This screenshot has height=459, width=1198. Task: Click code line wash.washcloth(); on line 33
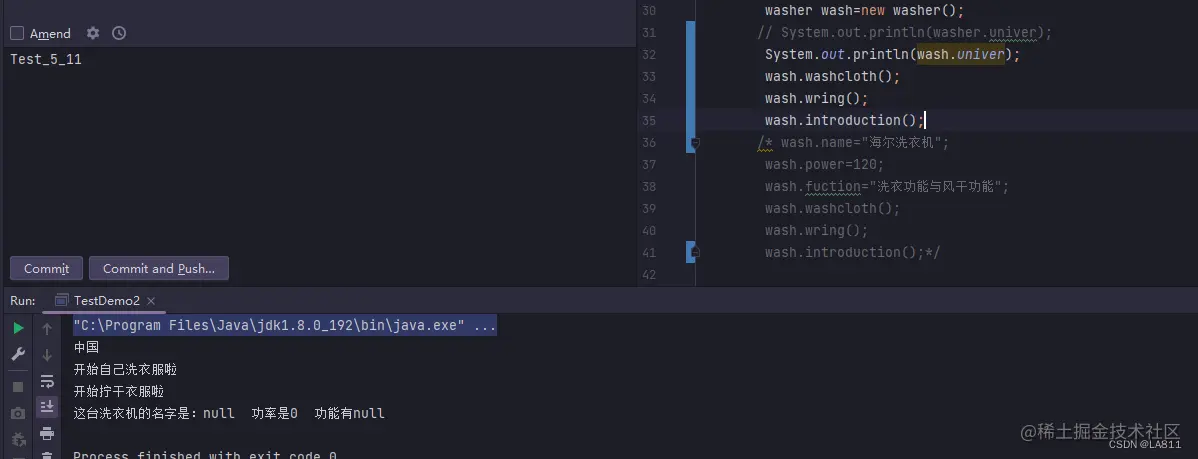click(x=833, y=76)
